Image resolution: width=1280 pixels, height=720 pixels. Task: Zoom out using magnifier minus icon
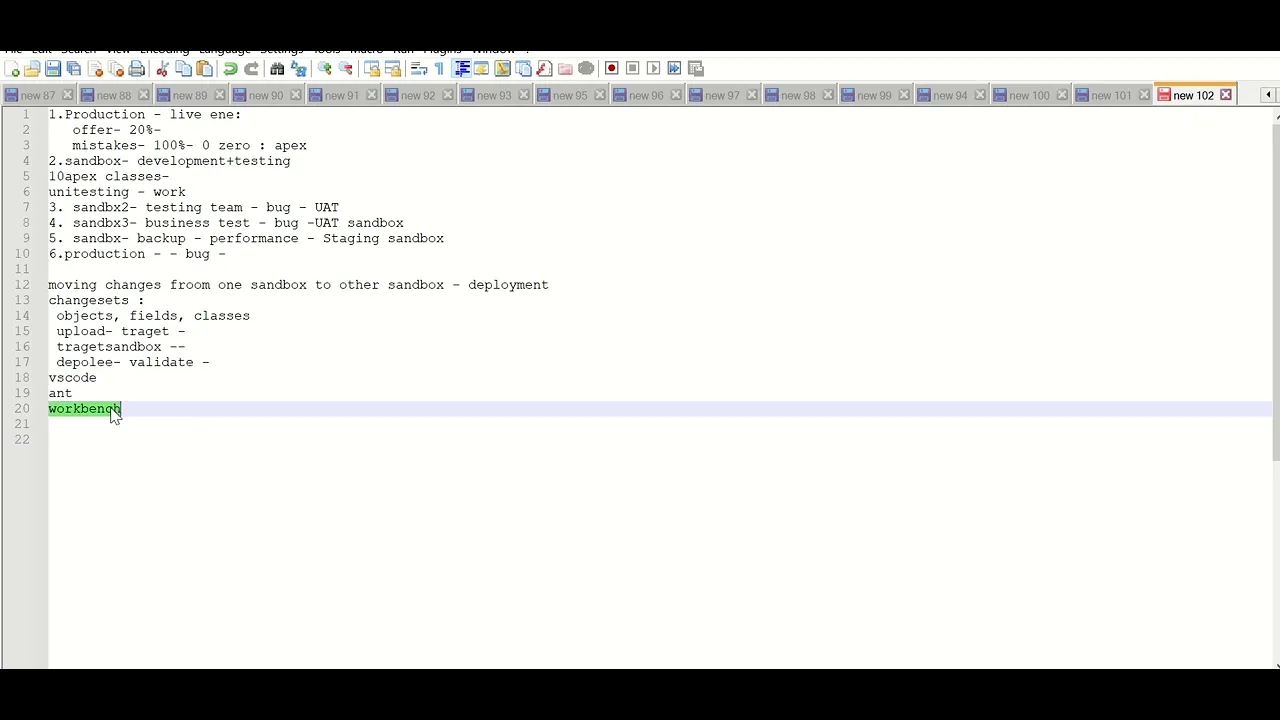(346, 68)
